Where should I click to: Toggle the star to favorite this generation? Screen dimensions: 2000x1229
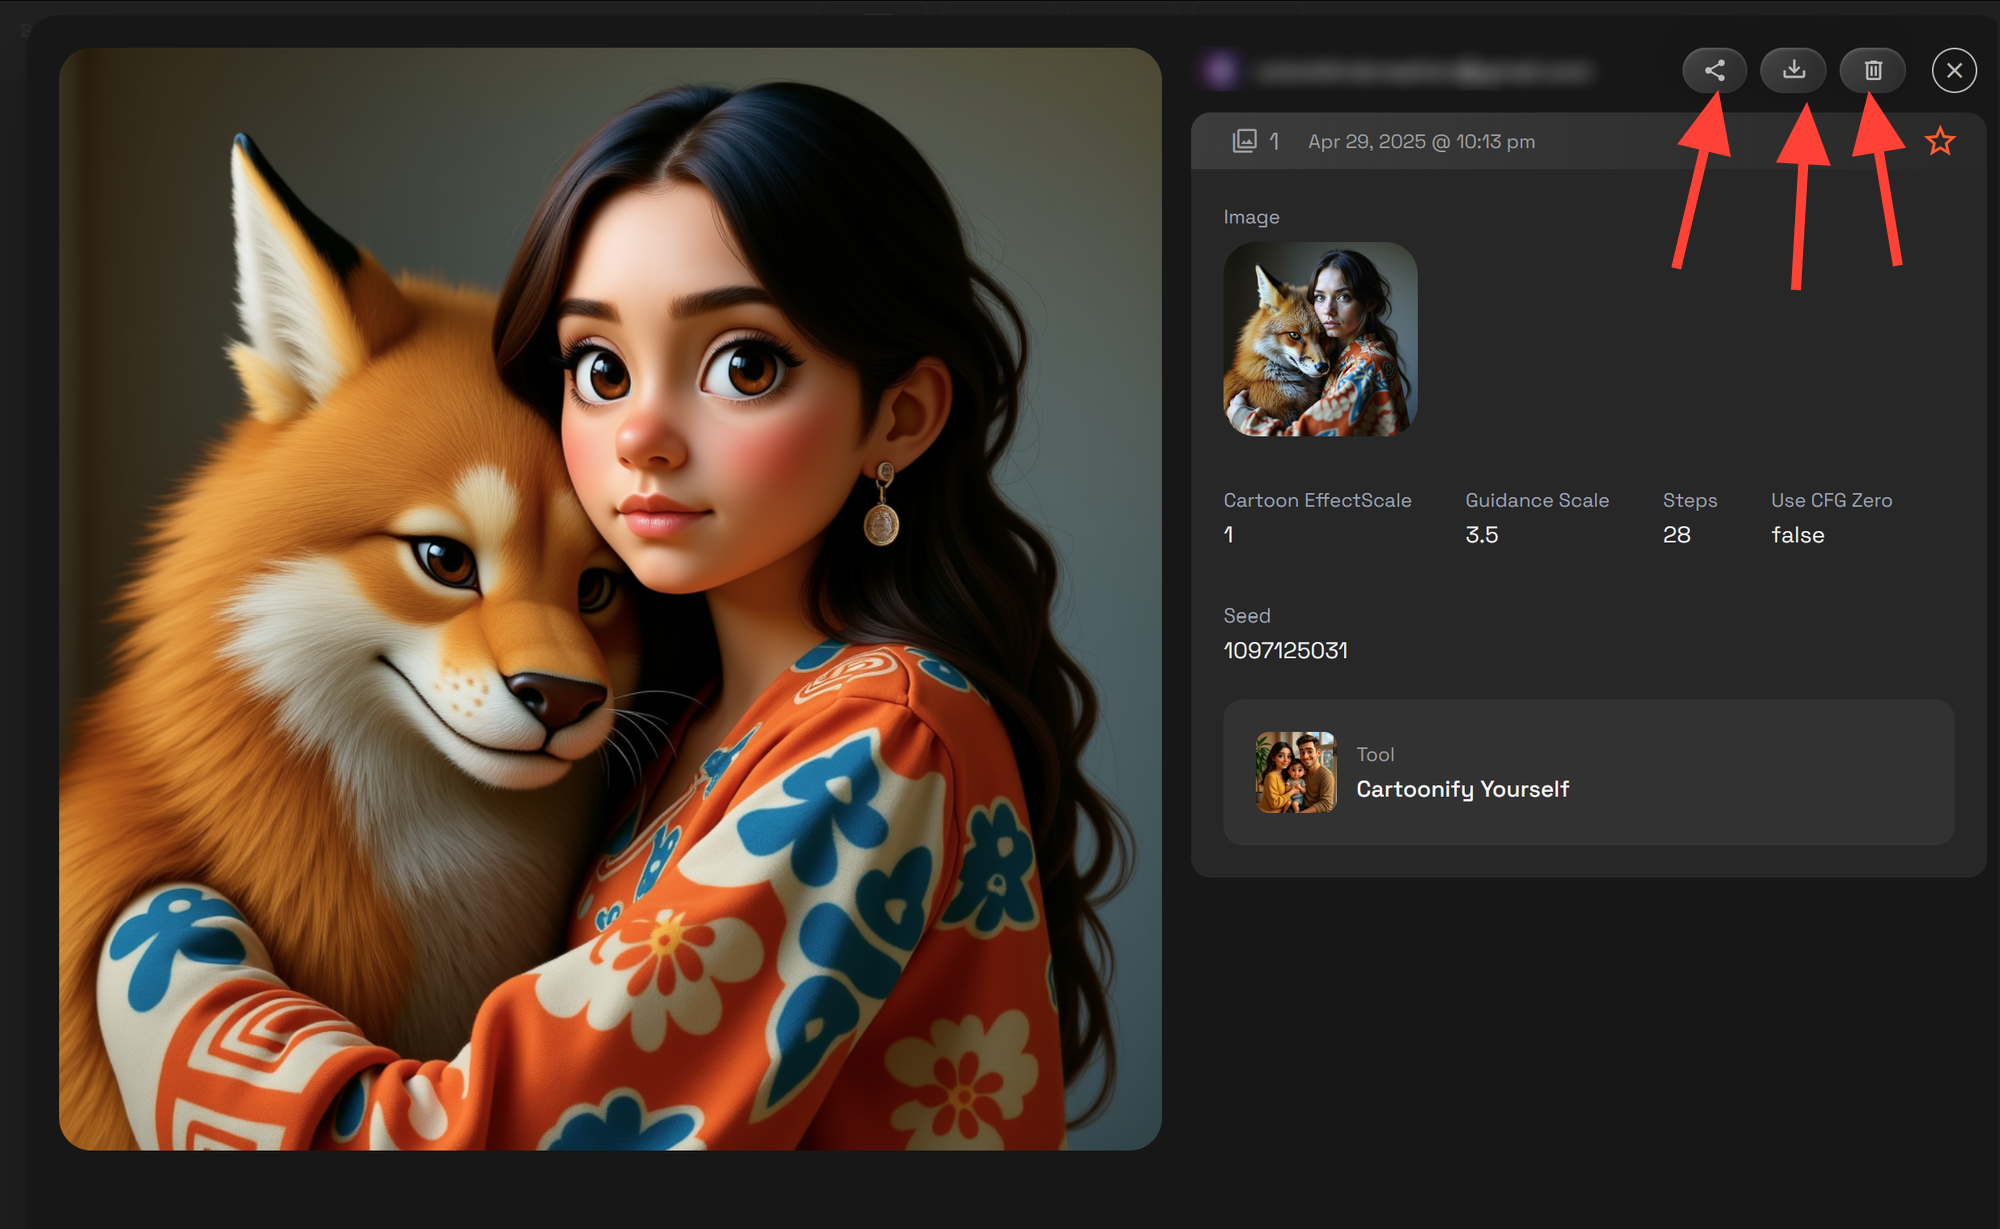click(x=1940, y=140)
